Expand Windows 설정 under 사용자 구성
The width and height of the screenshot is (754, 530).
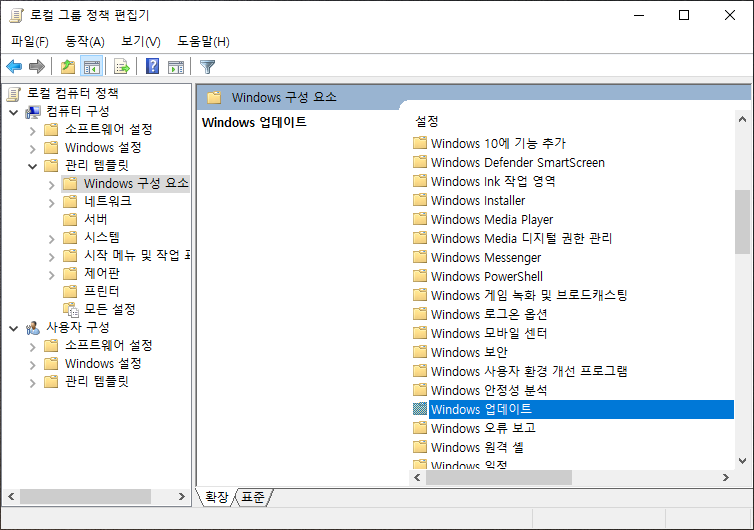32,365
